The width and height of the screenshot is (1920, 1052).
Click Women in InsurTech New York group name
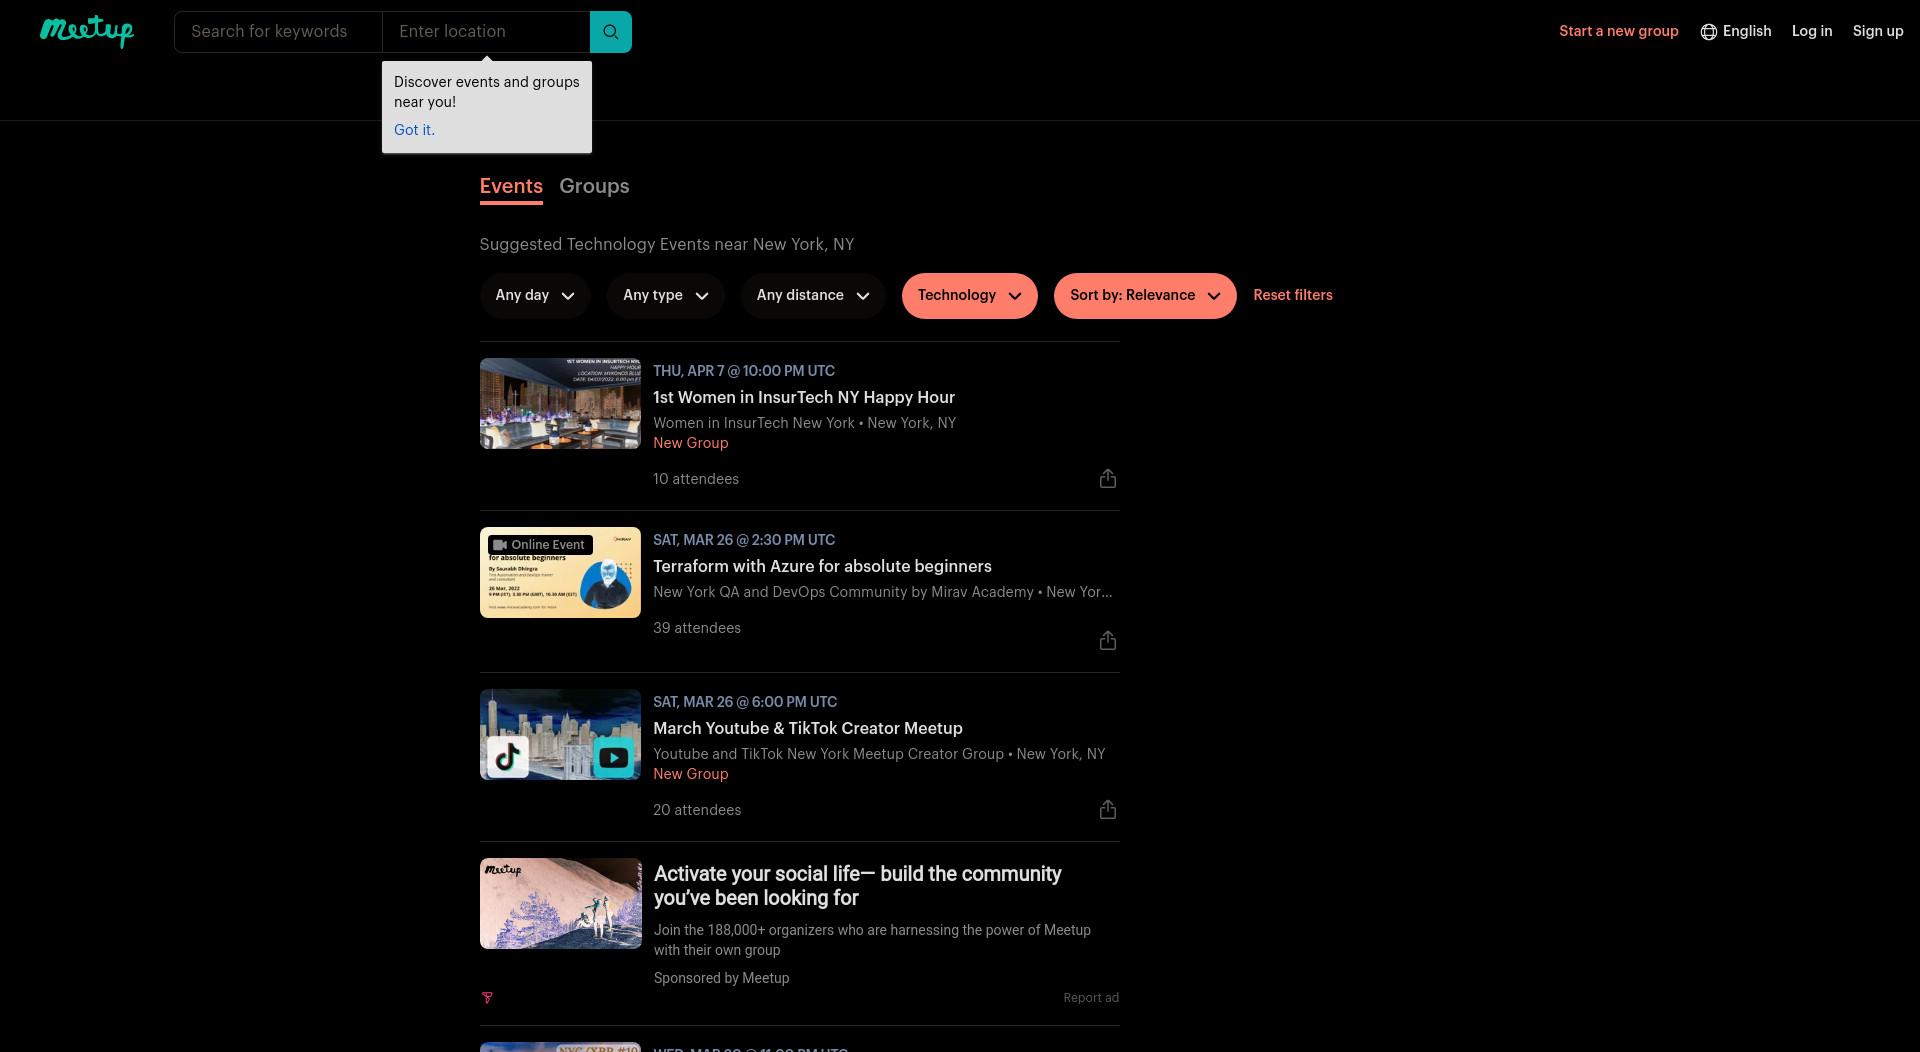click(754, 424)
